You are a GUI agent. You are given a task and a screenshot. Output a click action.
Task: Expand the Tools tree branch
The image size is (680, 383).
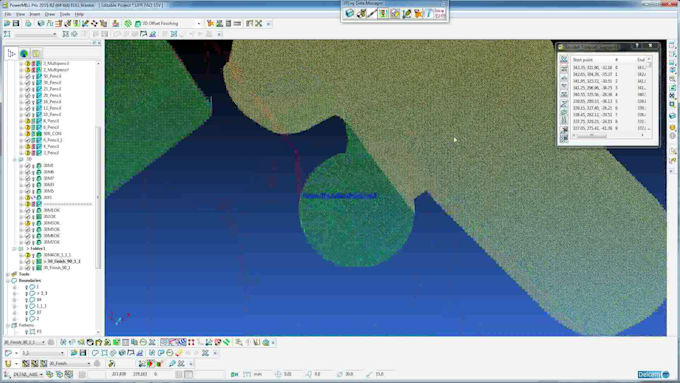point(8,274)
